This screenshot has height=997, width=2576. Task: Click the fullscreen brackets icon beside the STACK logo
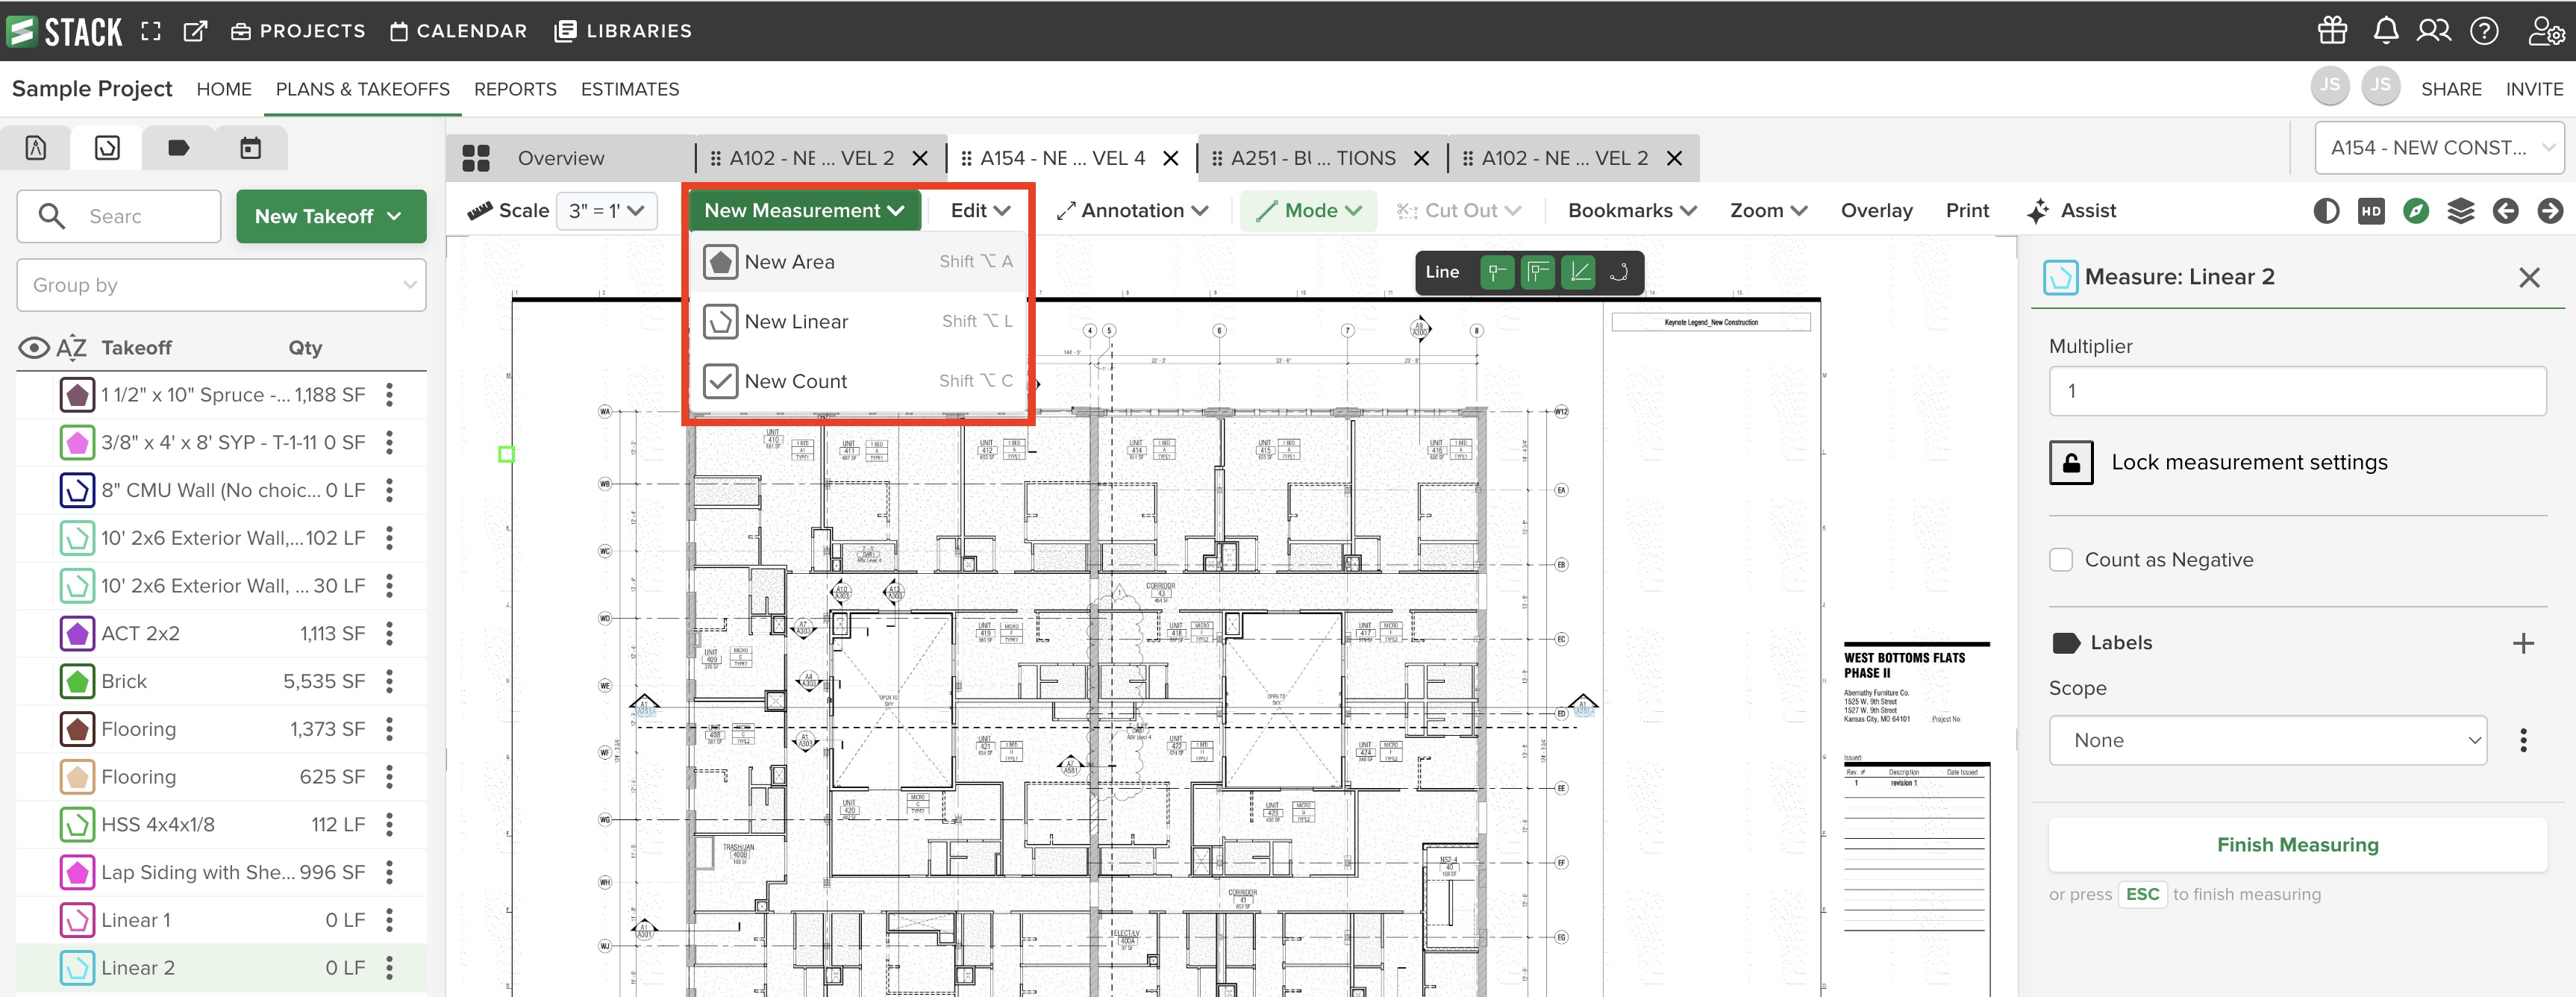point(151,31)
